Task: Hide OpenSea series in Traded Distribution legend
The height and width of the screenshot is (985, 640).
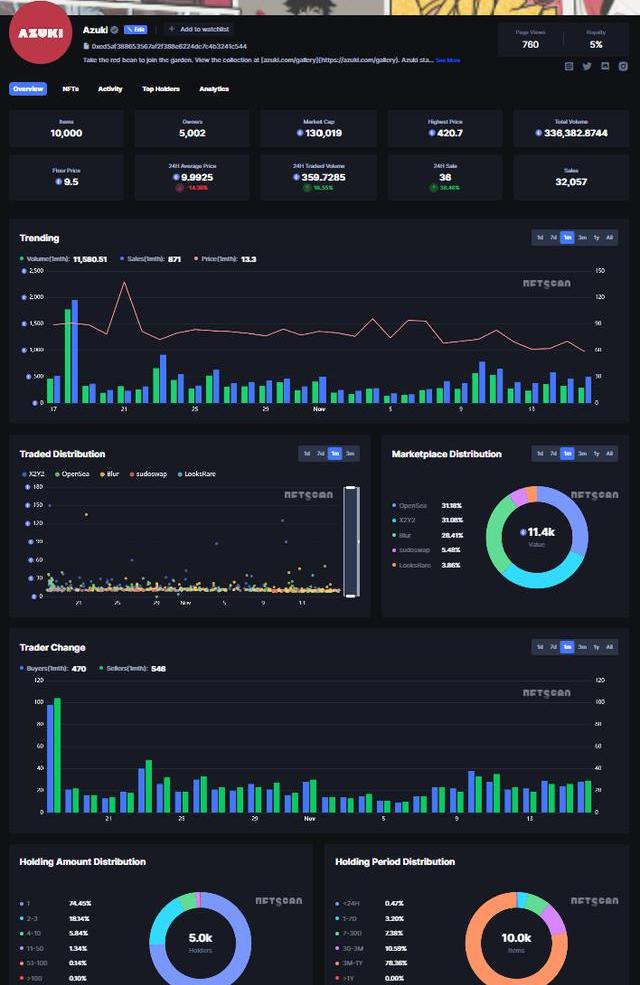Action: (x=72, y=474)
